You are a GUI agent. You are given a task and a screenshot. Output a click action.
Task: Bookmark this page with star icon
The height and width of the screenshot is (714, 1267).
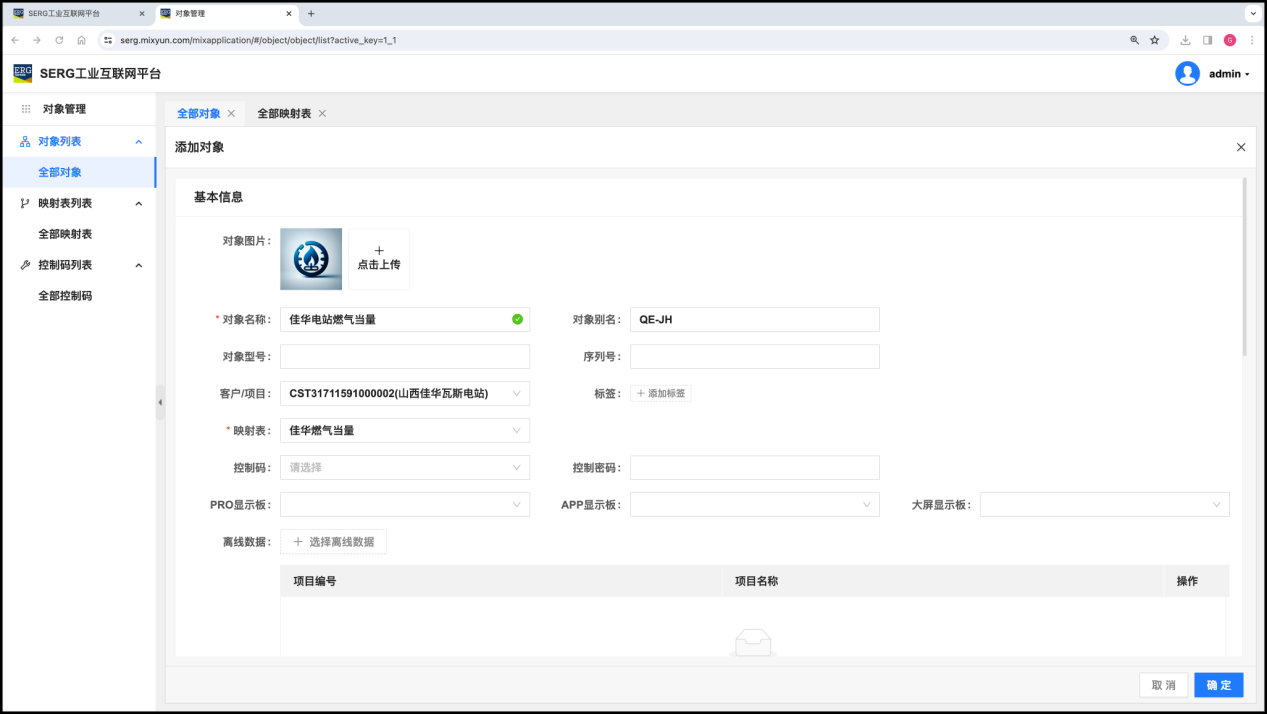[x=1154, y=40]
